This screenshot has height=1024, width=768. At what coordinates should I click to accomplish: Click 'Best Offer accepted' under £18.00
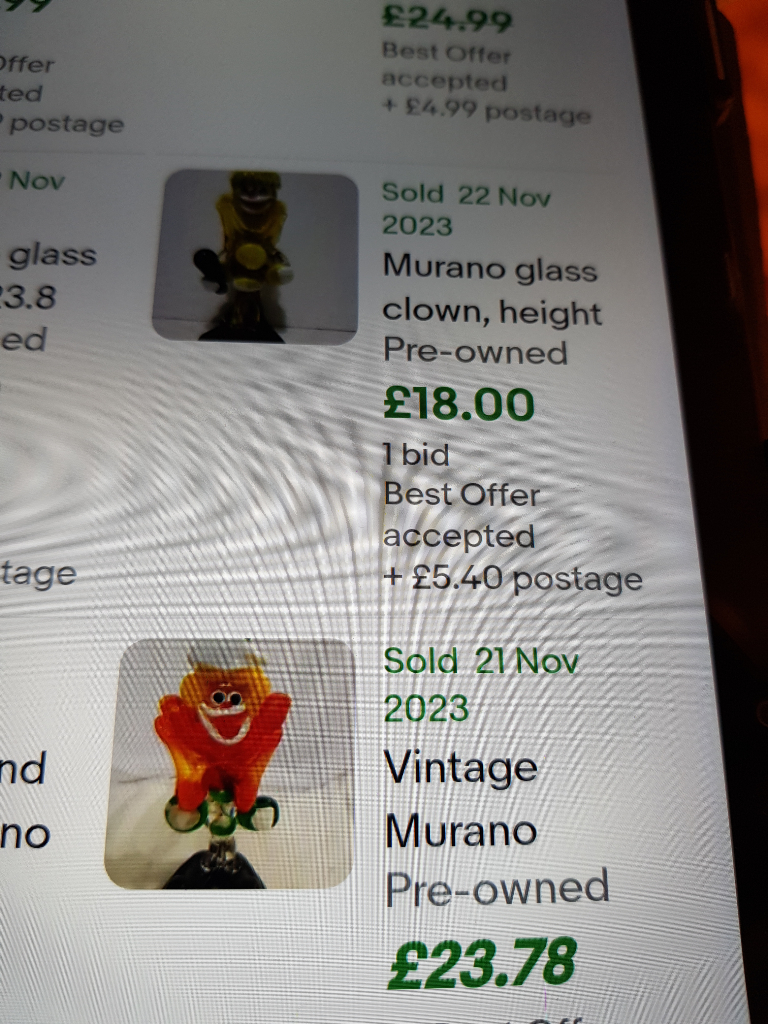point(462,515)
